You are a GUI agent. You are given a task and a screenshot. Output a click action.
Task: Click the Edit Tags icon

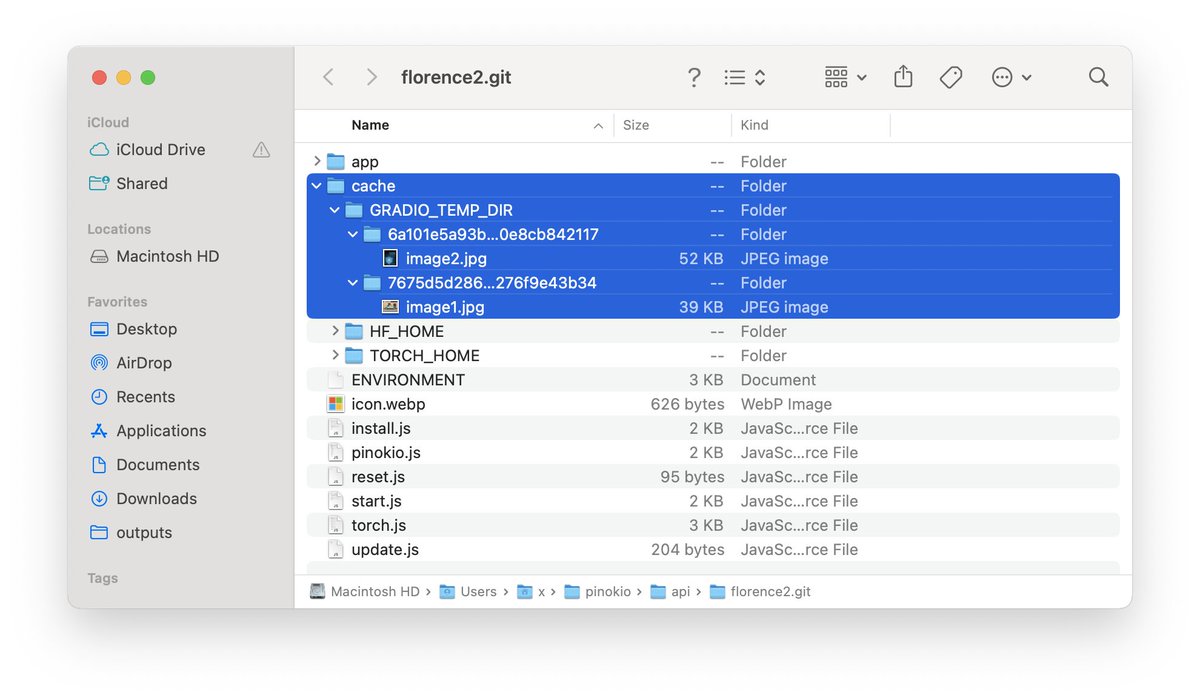pos(951,77)
